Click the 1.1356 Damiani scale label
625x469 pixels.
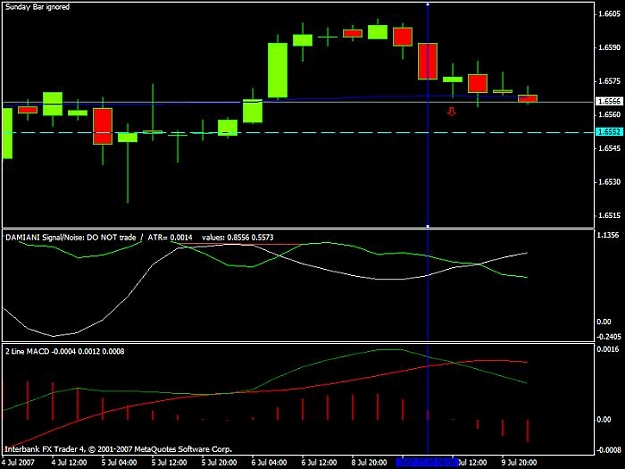[x=609, y=235]
